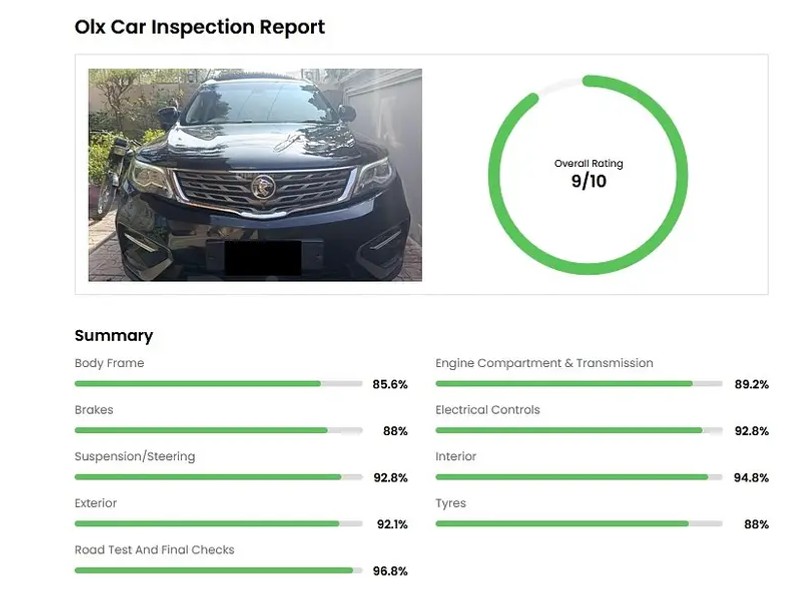
Task: Open the Tyres category label
Action: click(x=451, y=504)
